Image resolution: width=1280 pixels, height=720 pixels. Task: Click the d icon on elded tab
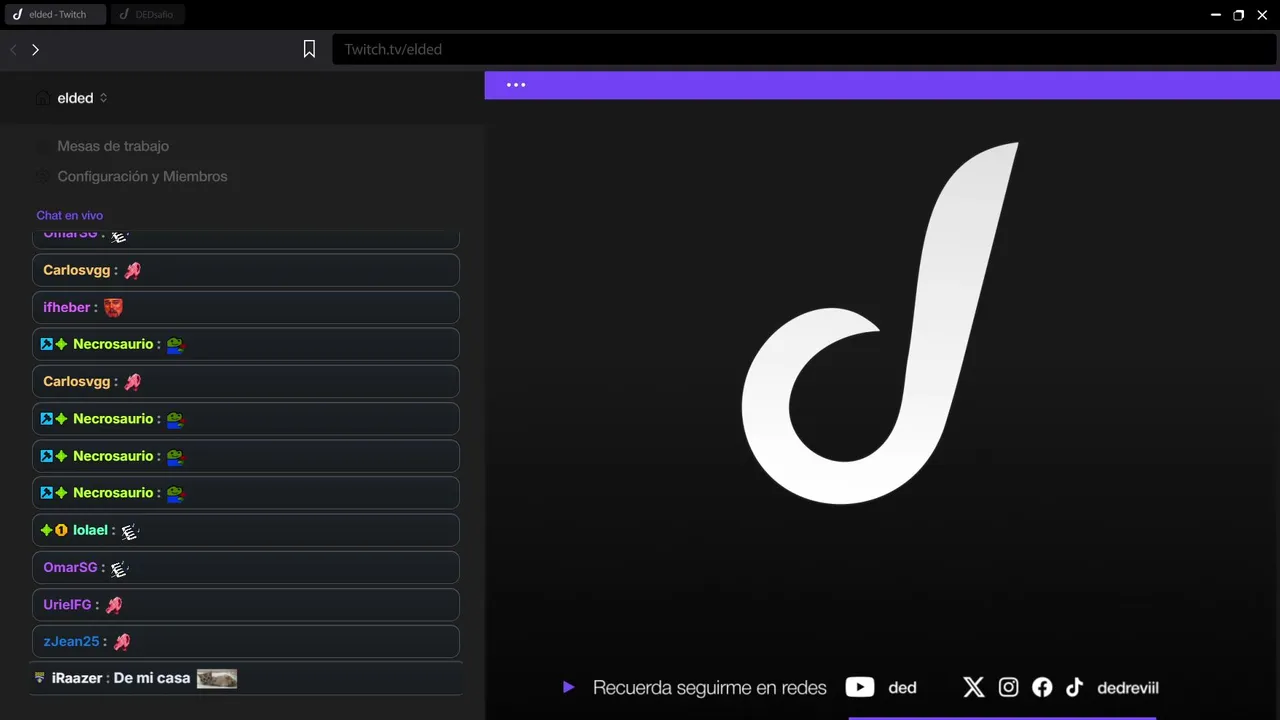pos(17,15)
